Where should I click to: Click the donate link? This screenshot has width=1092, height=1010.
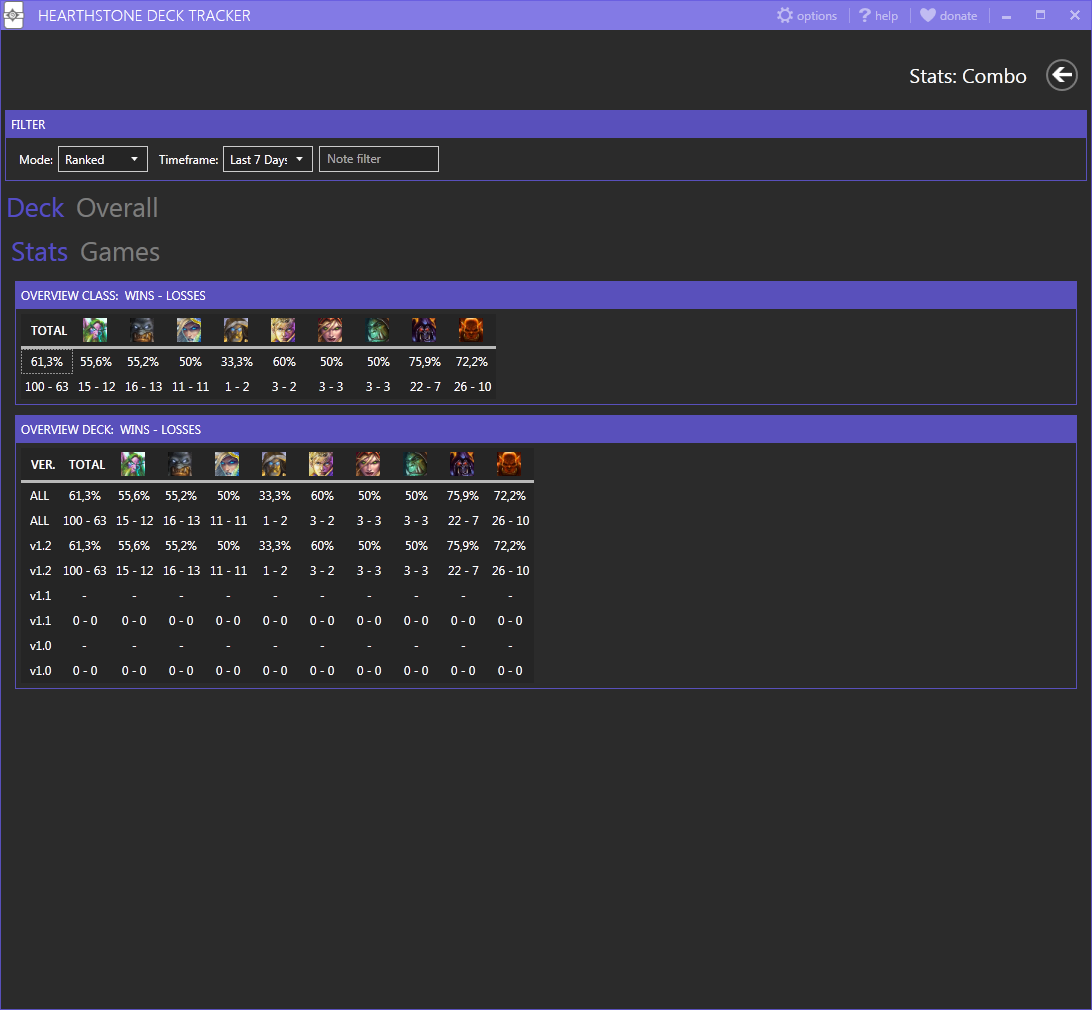tap(948, 16)
